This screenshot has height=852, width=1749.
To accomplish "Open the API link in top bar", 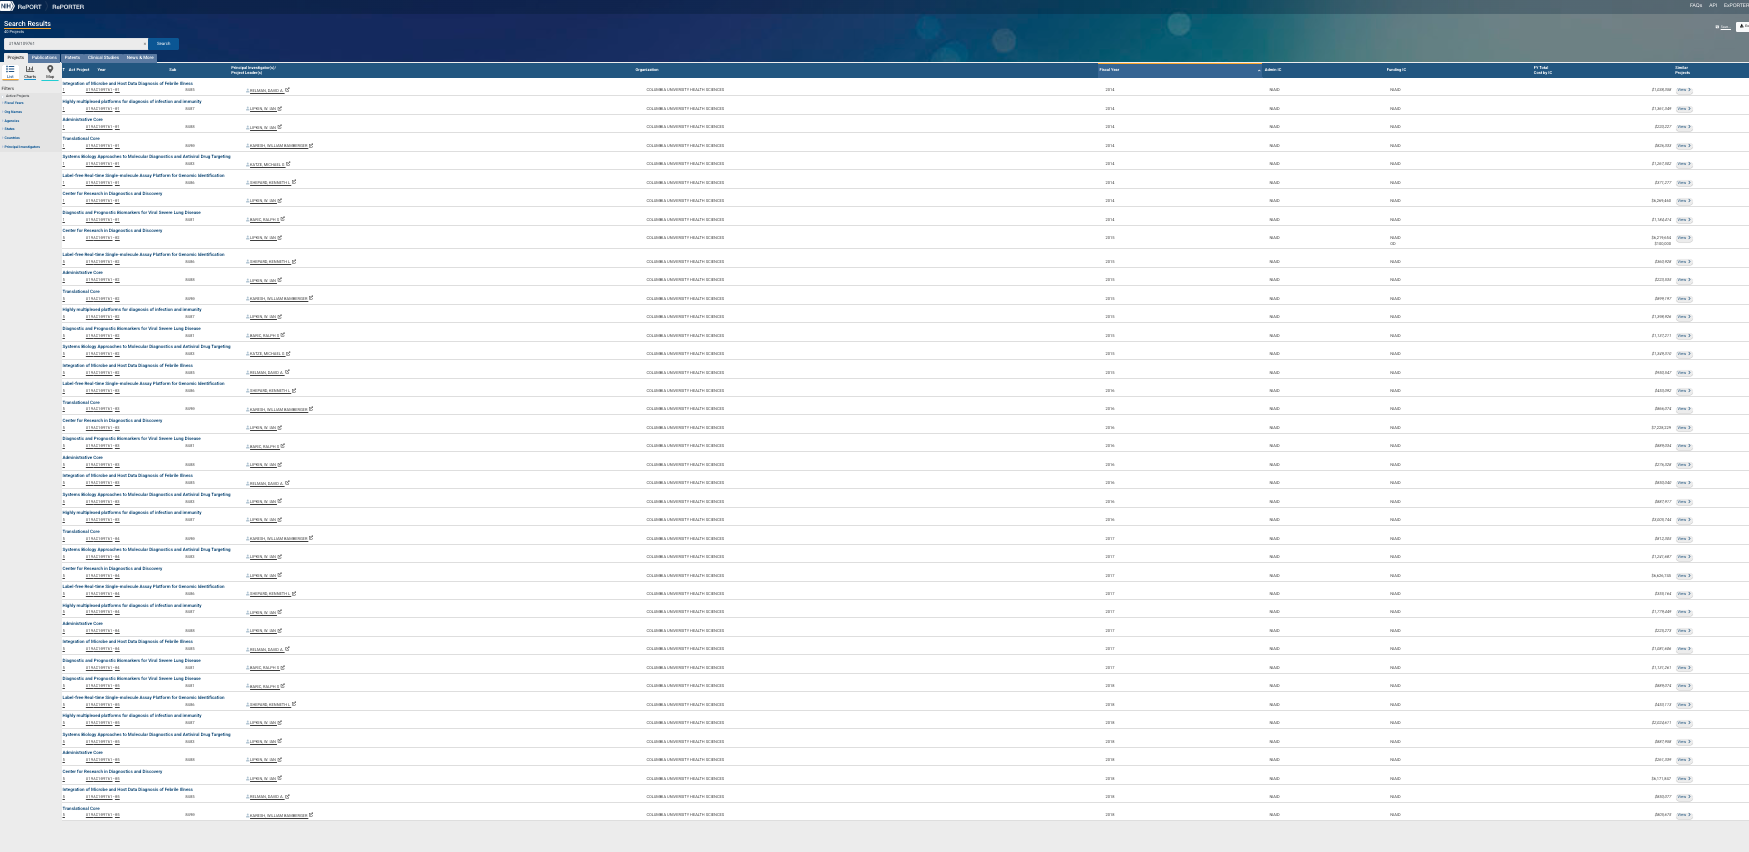I will [1713, 5].
